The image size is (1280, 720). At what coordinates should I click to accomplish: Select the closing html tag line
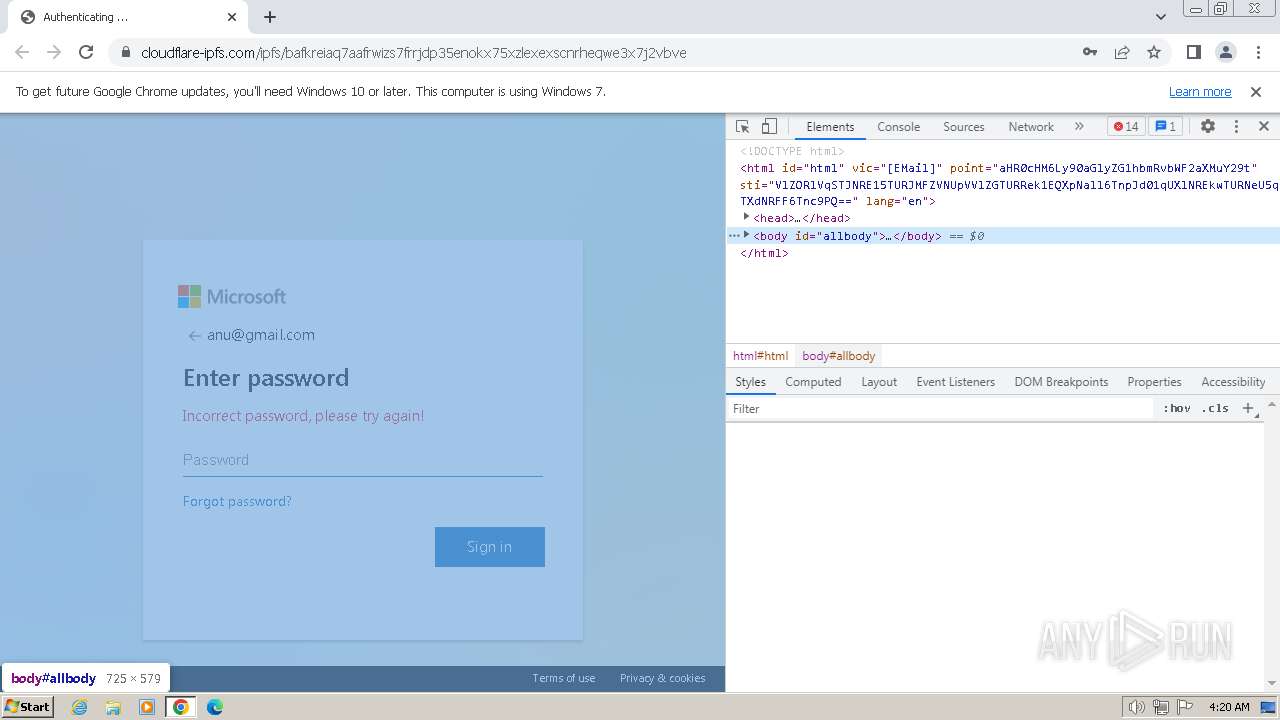coord(764,253)
